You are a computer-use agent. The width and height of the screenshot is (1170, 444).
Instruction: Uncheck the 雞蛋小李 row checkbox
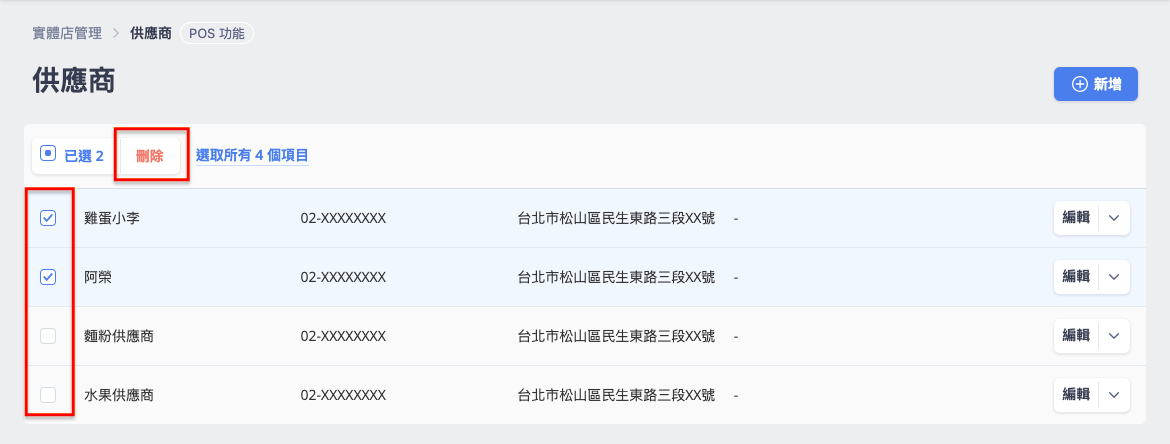point(48,218)
